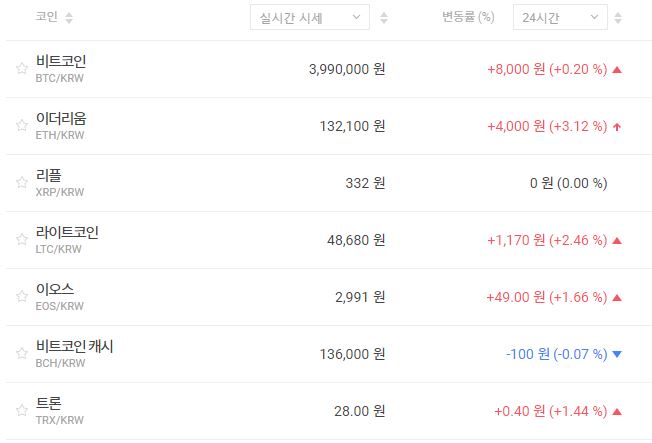Open the 24시간 period dropdown
Viewport: 652px width, 443px height.
(559, 17)
